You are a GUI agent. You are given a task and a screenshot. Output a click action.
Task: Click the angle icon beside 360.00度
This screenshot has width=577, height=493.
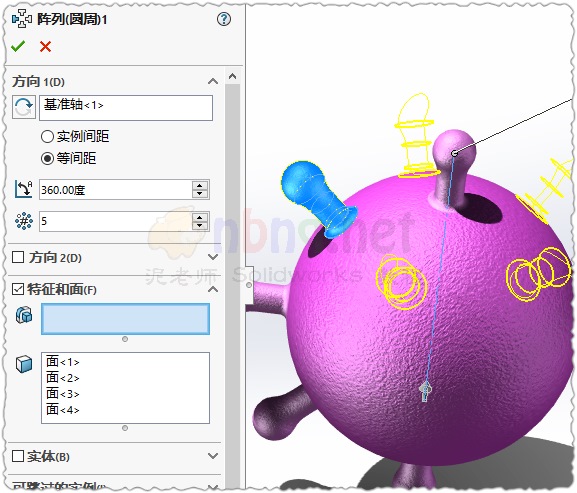tap(24, 189)
